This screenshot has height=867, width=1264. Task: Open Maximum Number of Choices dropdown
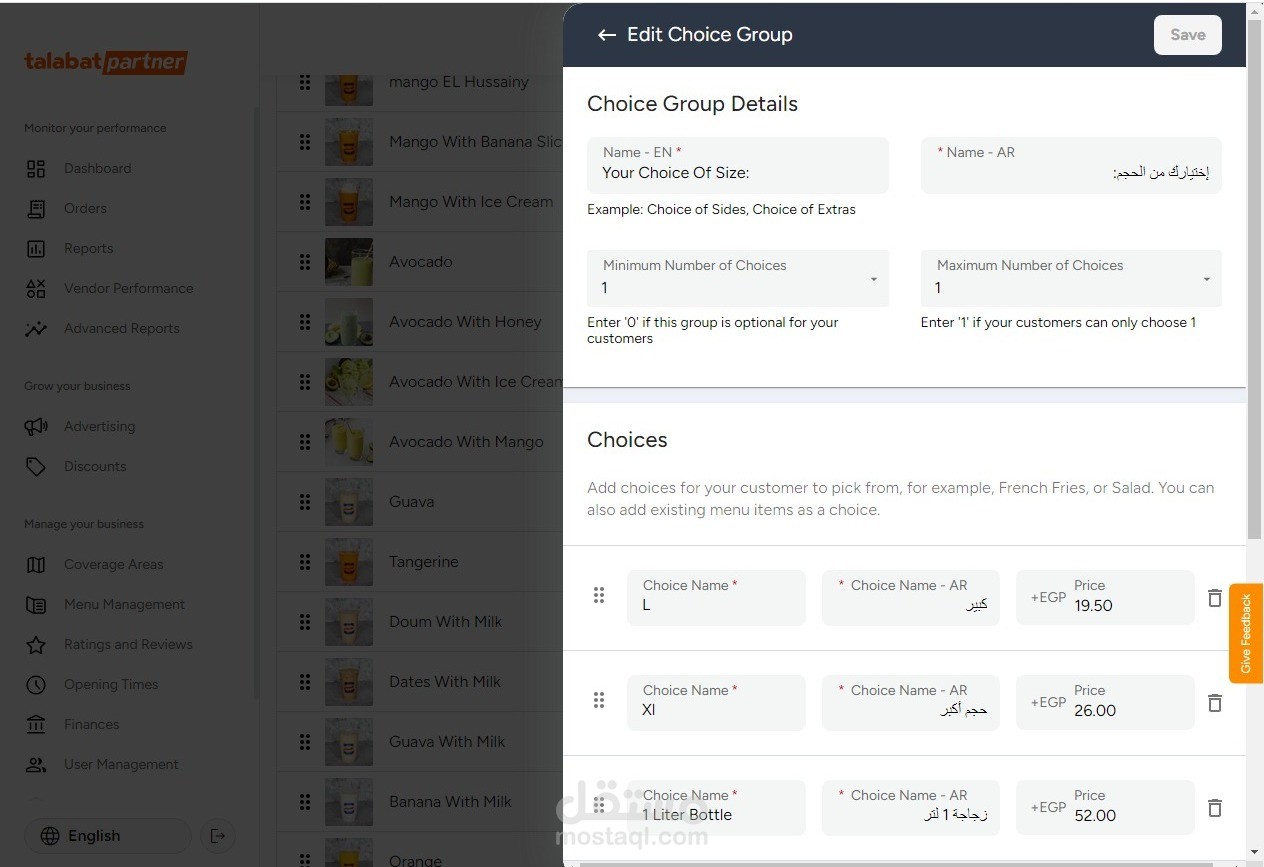tap(1071, 279)
